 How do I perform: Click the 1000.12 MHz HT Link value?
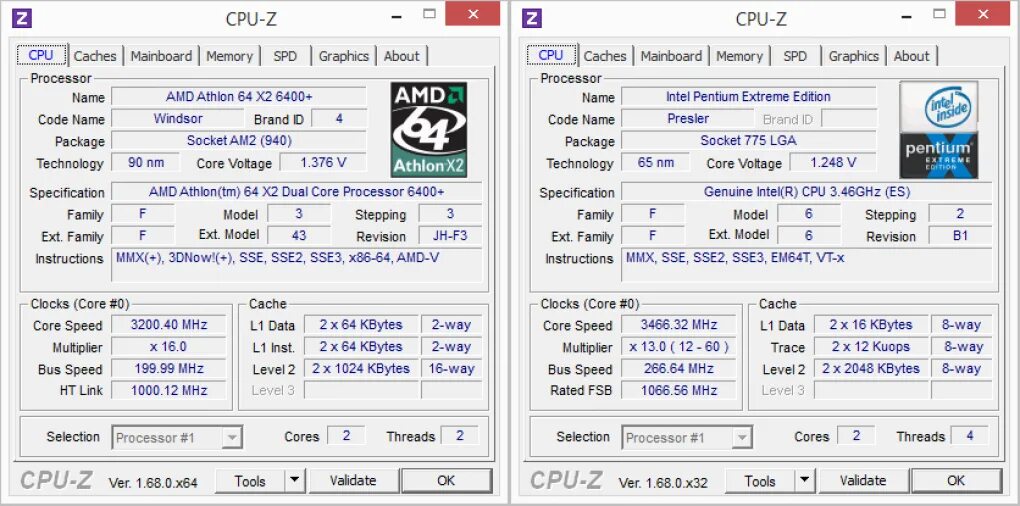168,390
